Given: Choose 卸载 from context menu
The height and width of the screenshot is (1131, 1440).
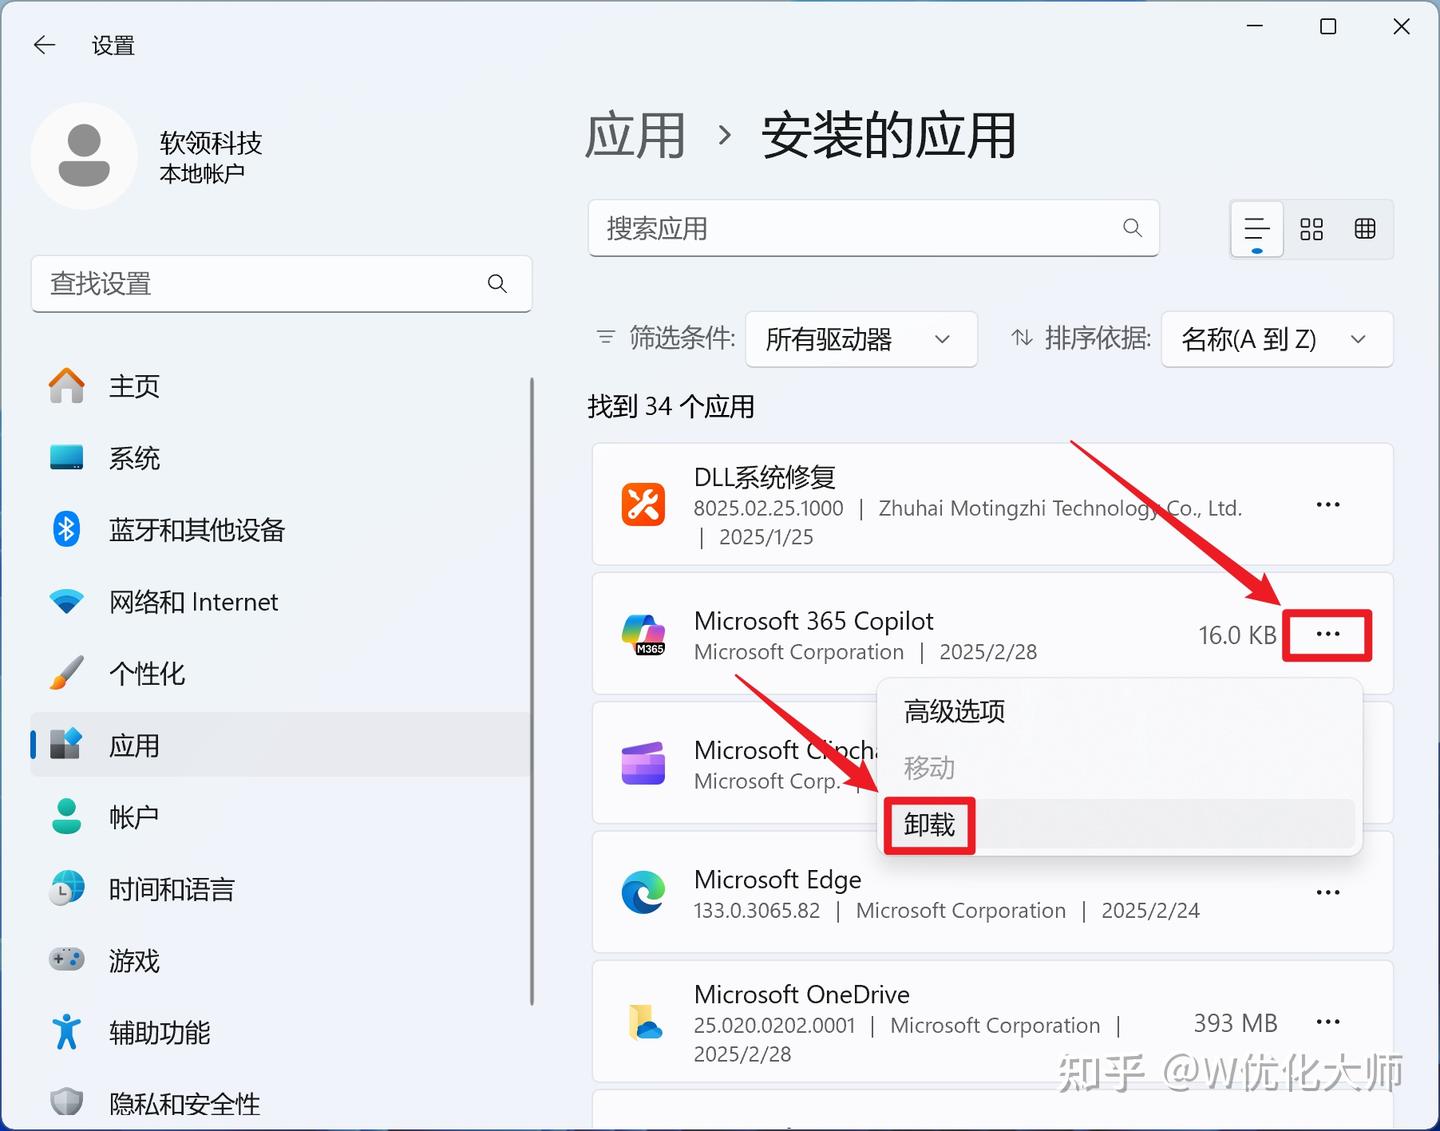Looking at the screenshot, I should [1120, 825].
